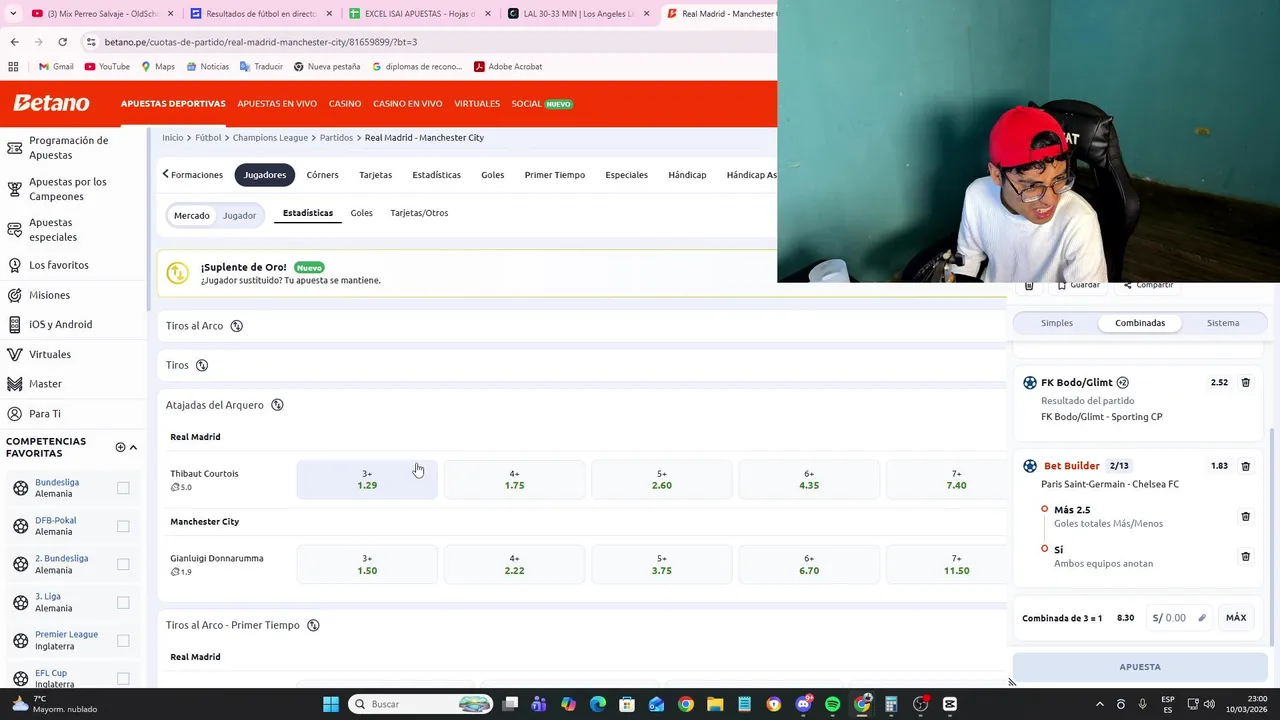The image size is (1280, 720).
Task: Add a favorite competition with plus icon
Action: click(120, 447)
